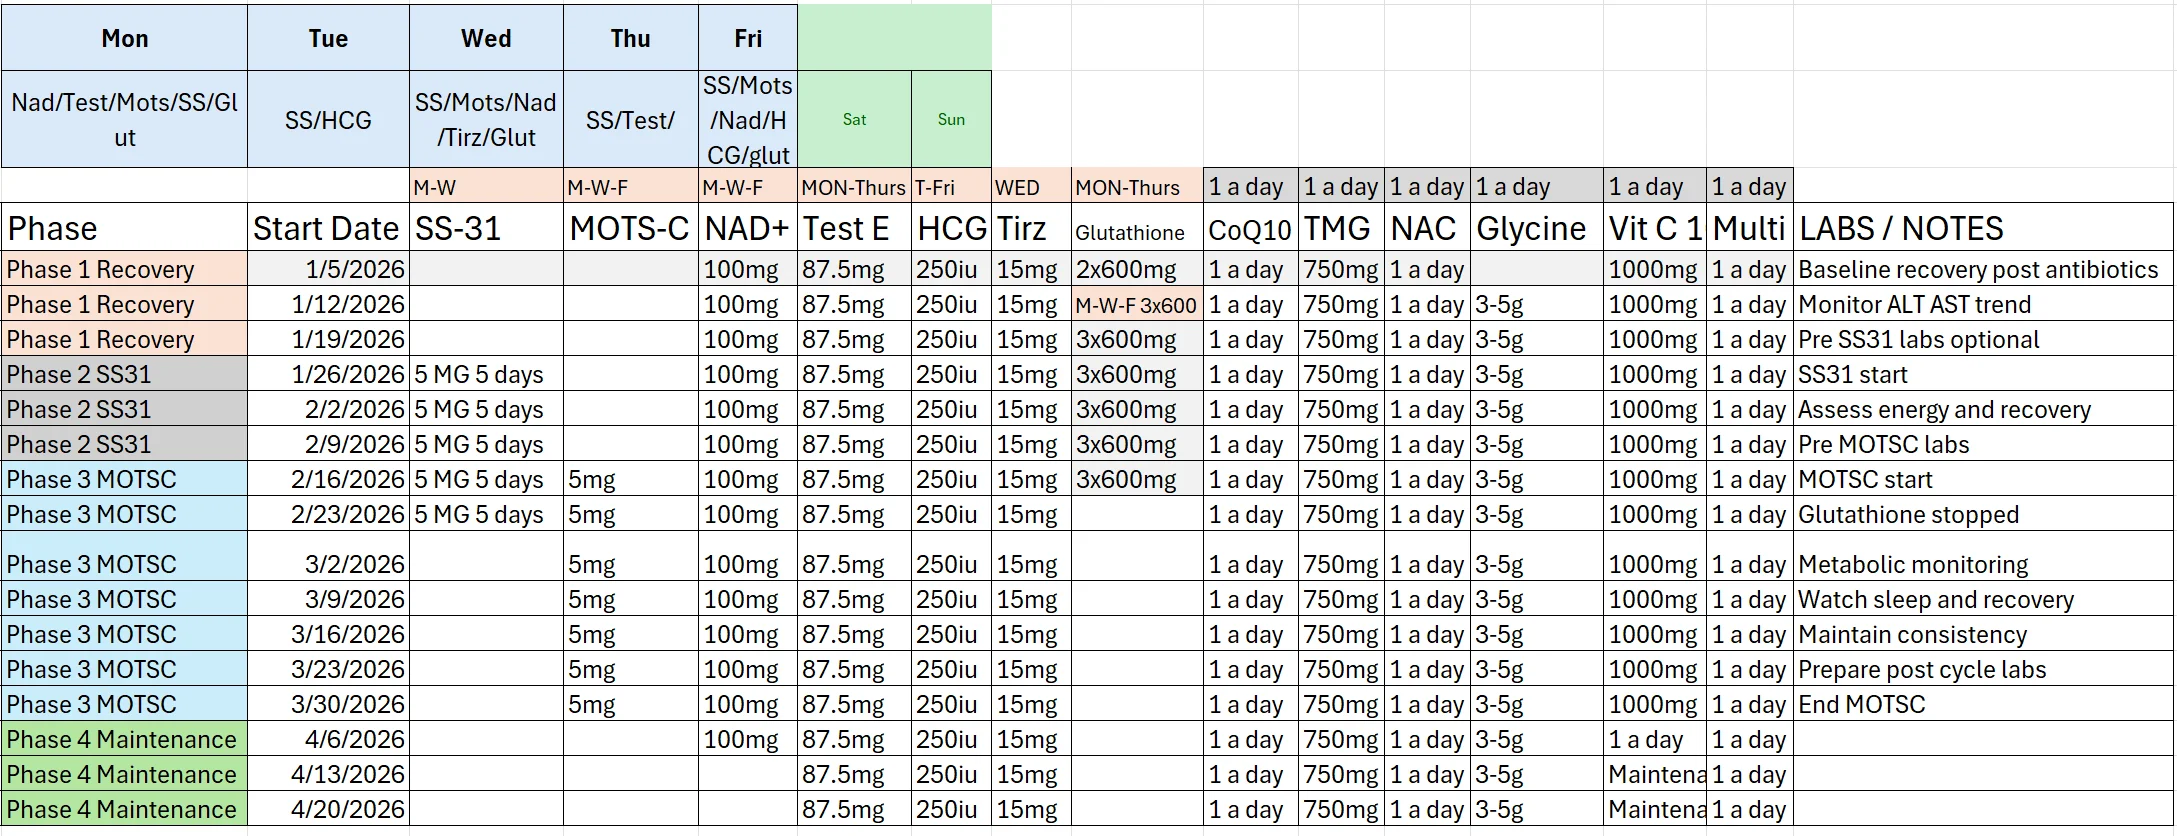Screen dimensions: 2177x836
Task: Select the Phase 2 SS31 cell dated 1/26/2026
Action: click(125, 374)
